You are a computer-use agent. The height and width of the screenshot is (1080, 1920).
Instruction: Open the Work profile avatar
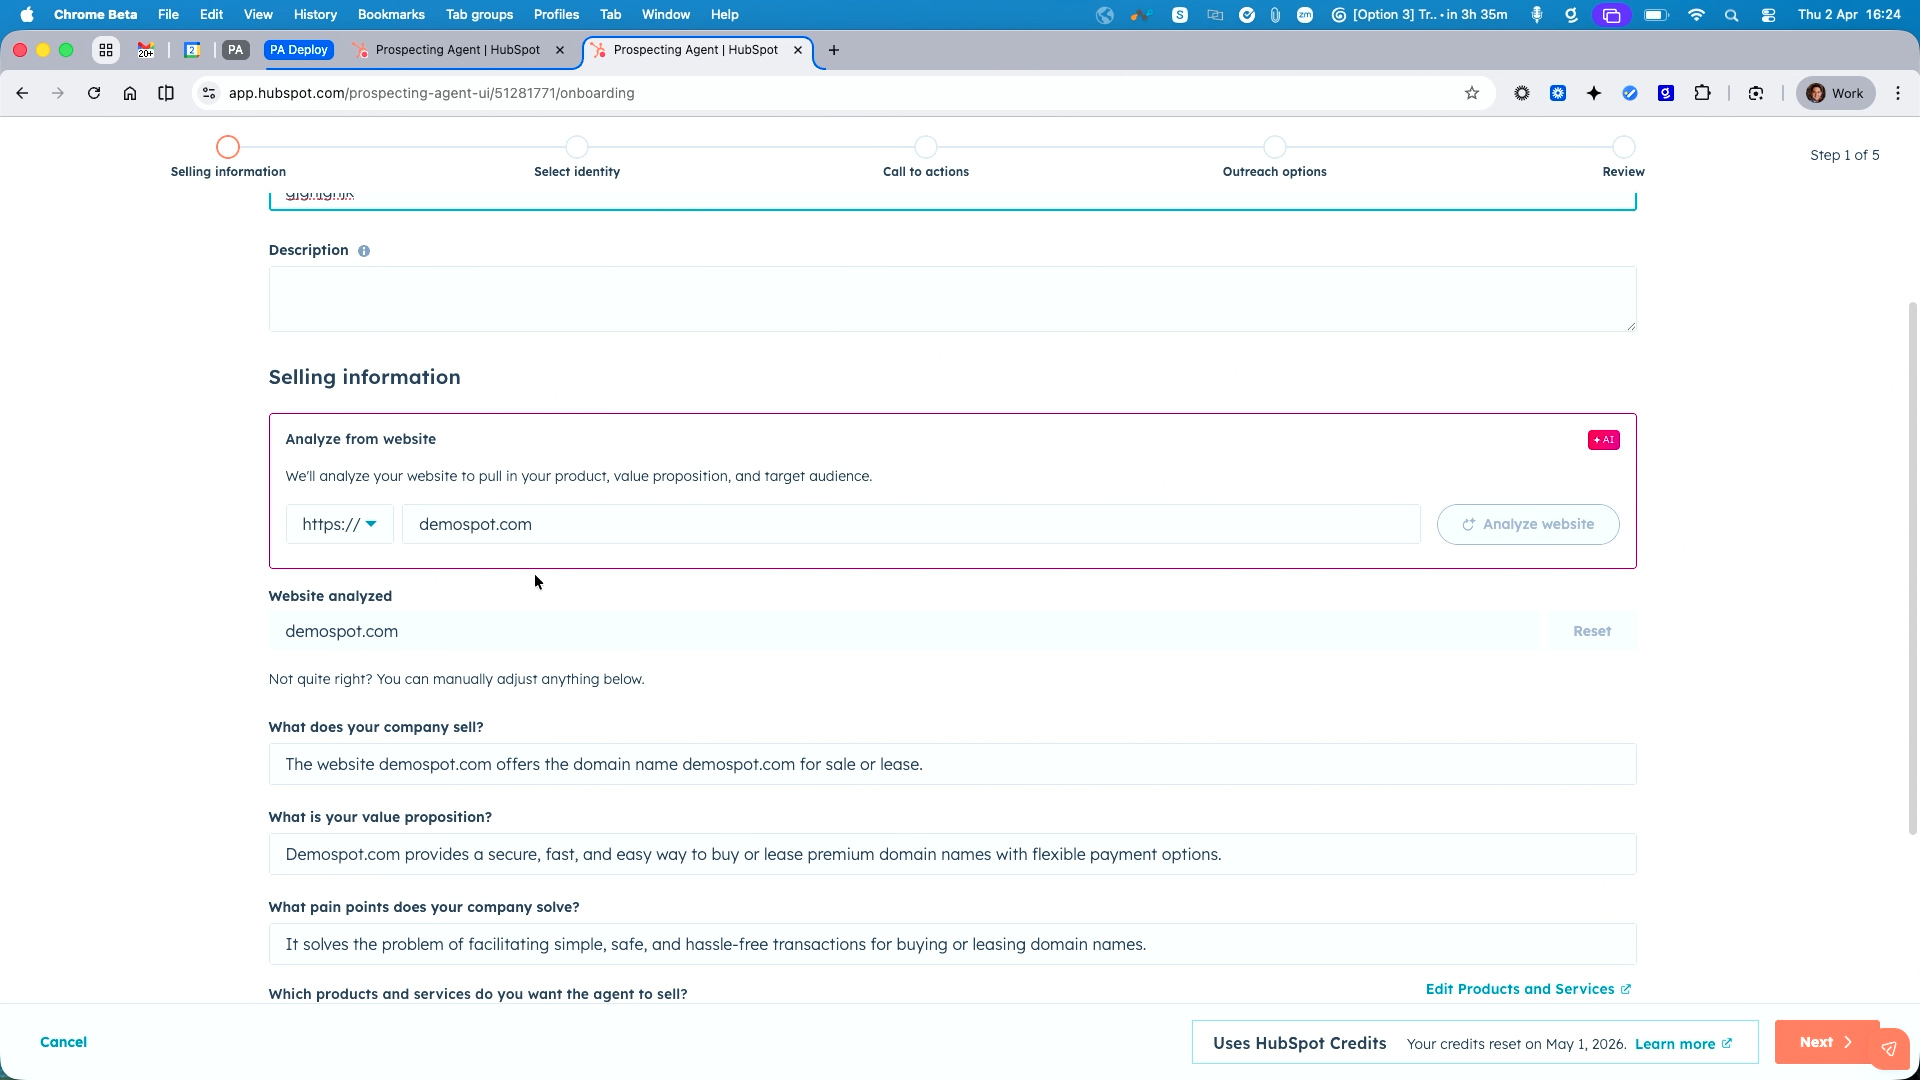coord(1834,93)
